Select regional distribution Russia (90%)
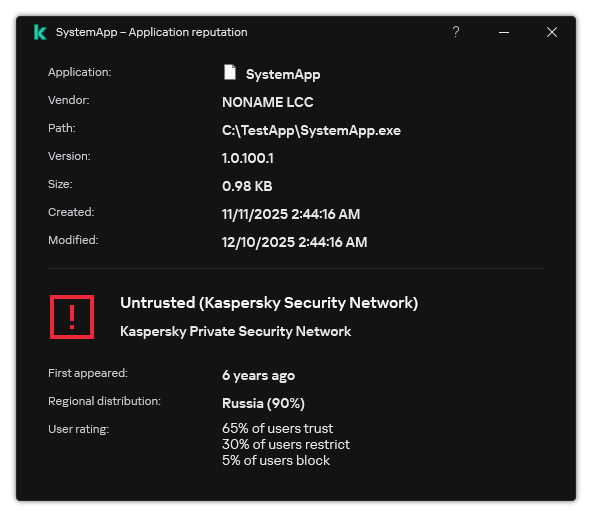Screen dimensions: 592x517 [263, 403]
